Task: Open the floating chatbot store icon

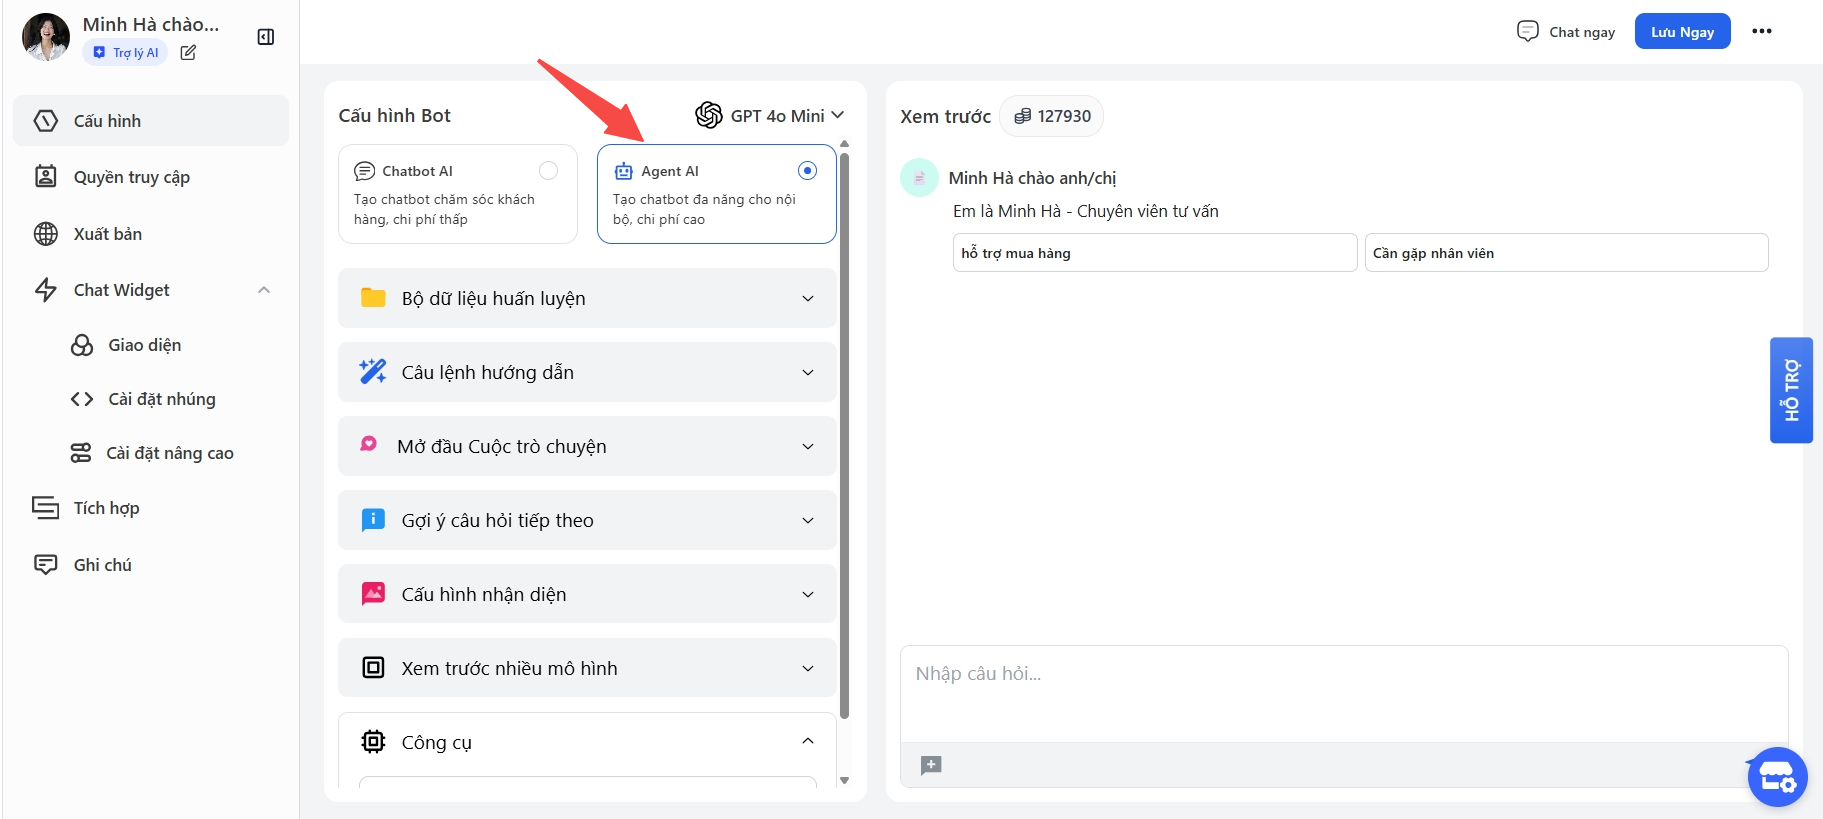Action: 1777,777
